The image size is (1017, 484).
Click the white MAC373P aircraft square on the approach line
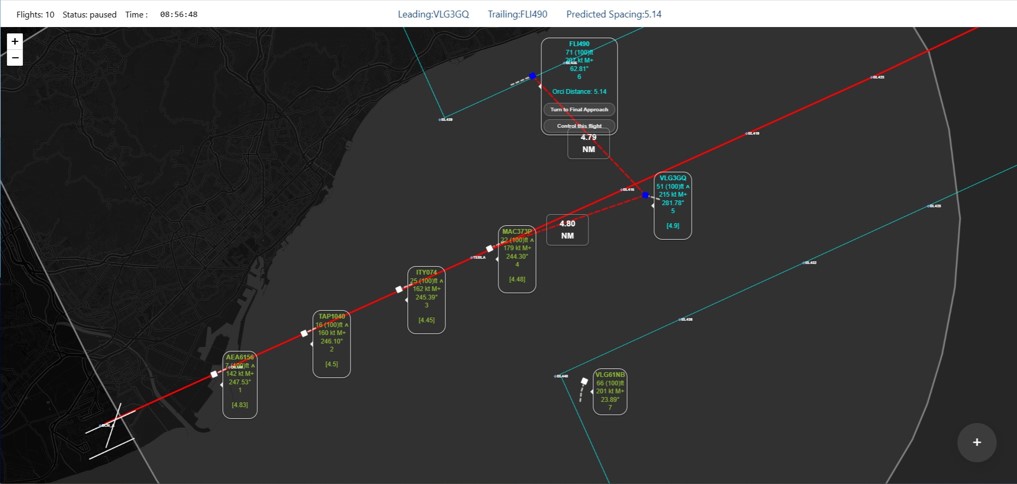[x=490, y=248]
